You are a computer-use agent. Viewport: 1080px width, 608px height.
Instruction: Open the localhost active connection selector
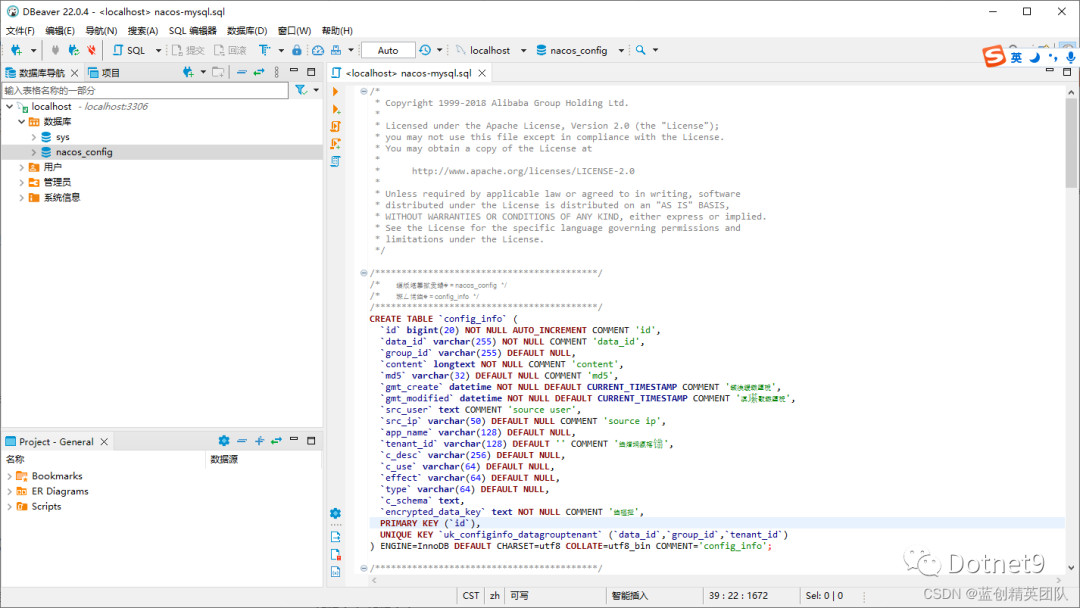(490, 50)
